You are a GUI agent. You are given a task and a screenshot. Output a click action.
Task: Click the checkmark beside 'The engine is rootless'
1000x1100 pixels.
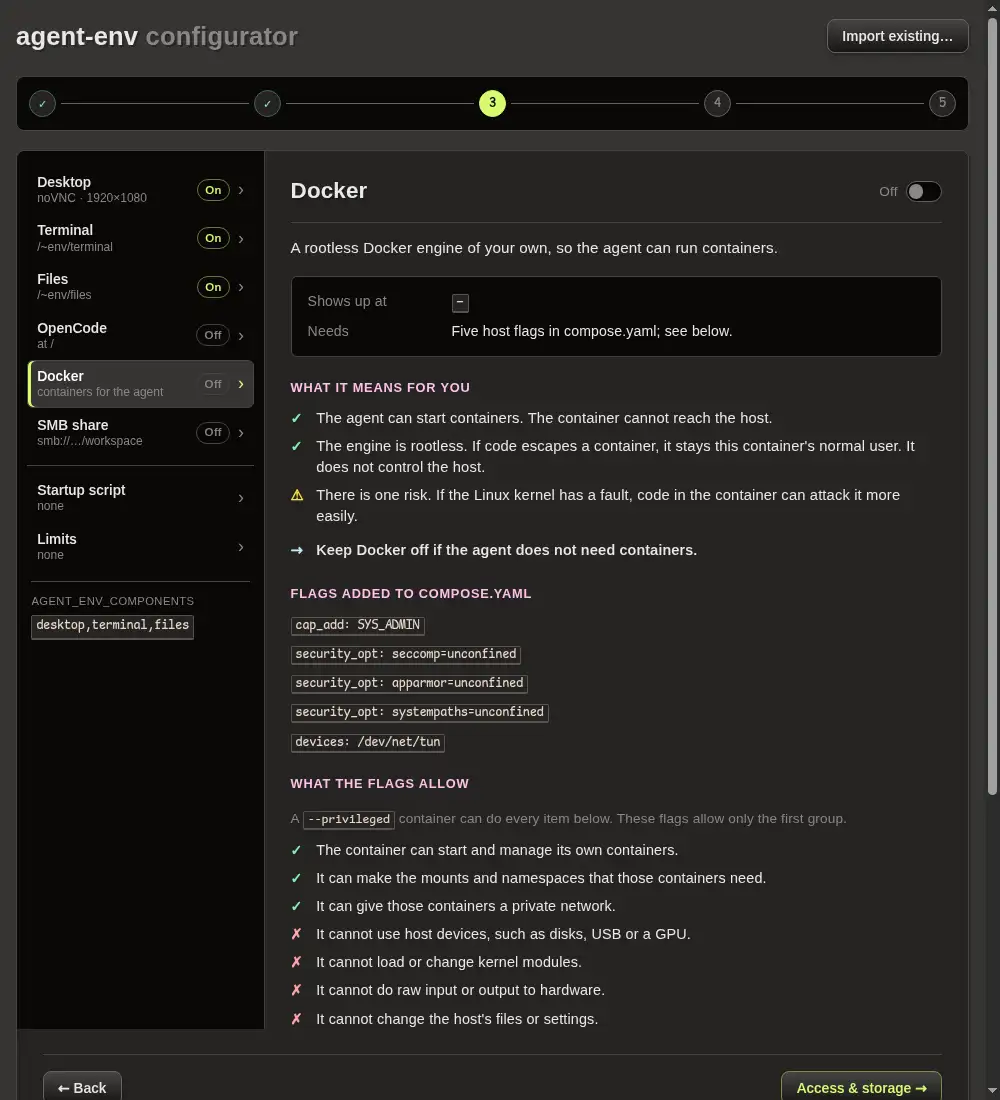click(296, 446)
